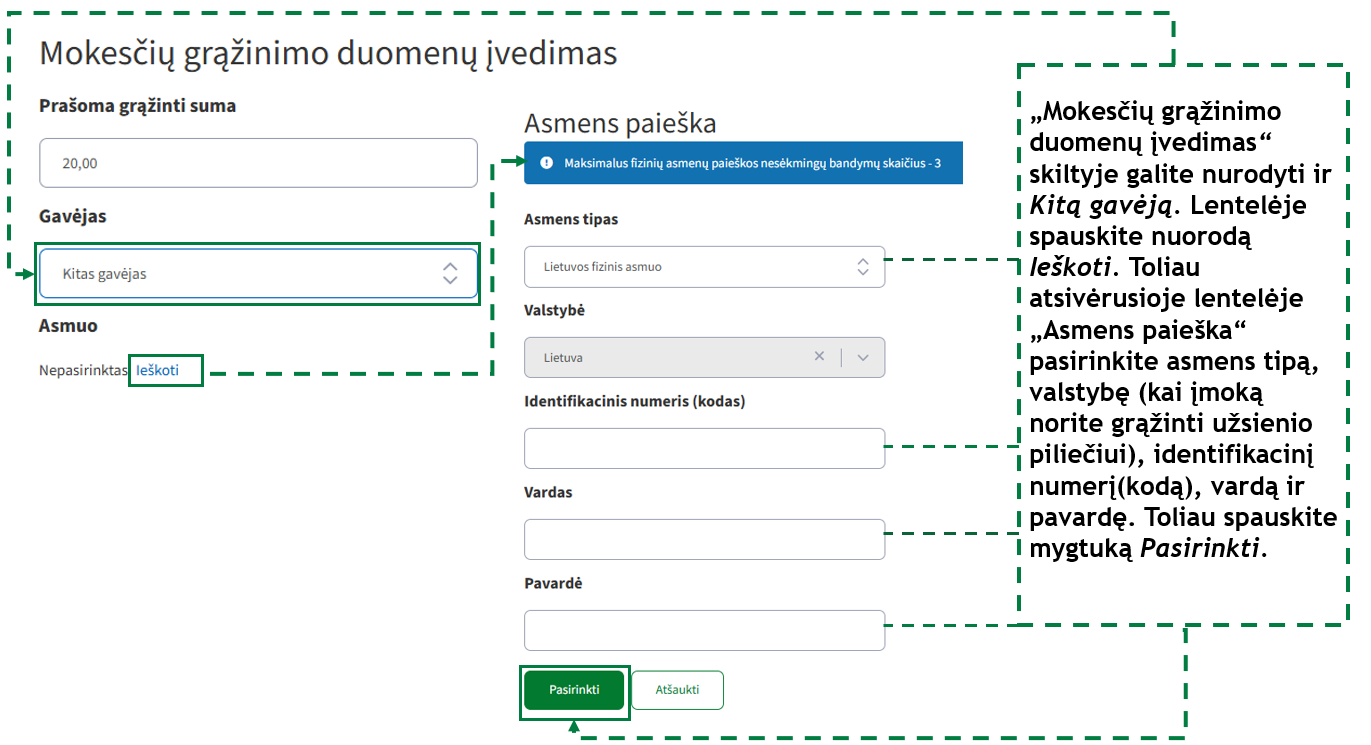Focus the Identifikacinis numeris (kodas) input
The width and height of the screenshot is (1371, 745).
click(x=704, y=449)
